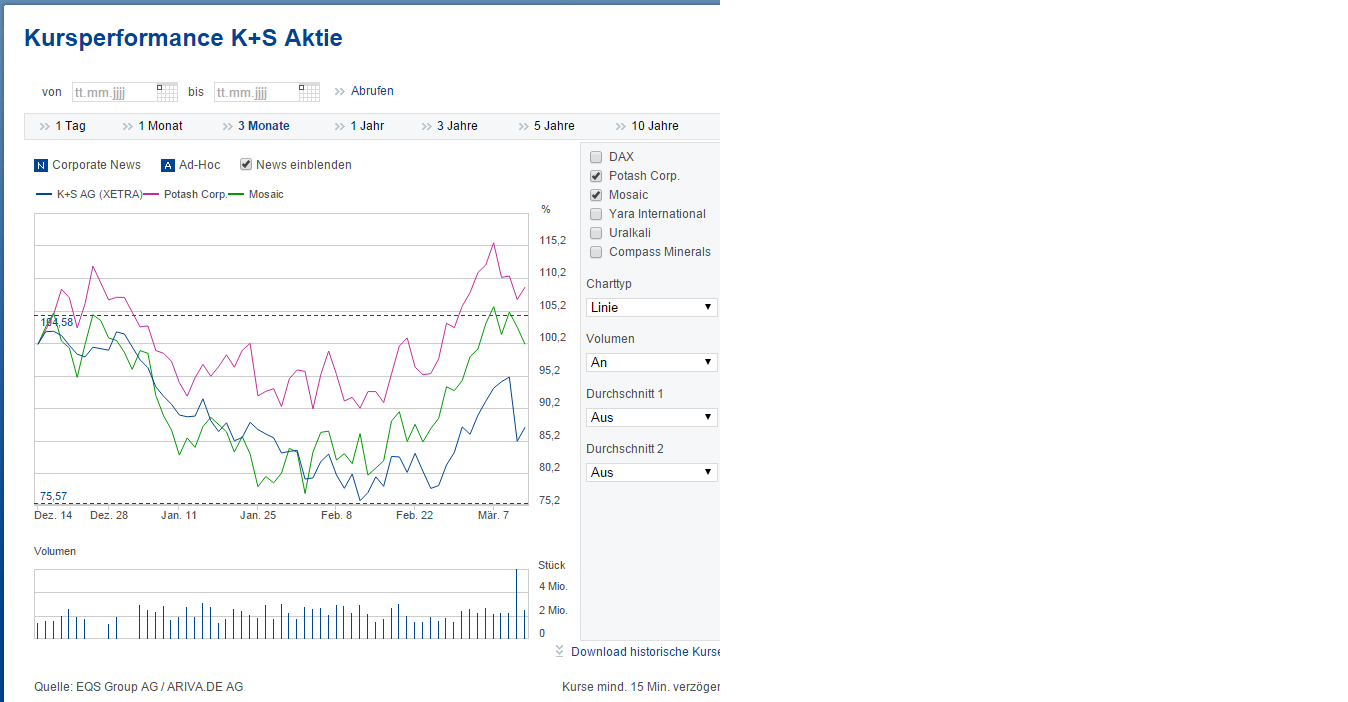Select the '1 Monat' time range
The image size is (1348, 702).
(x=160, y=126)
